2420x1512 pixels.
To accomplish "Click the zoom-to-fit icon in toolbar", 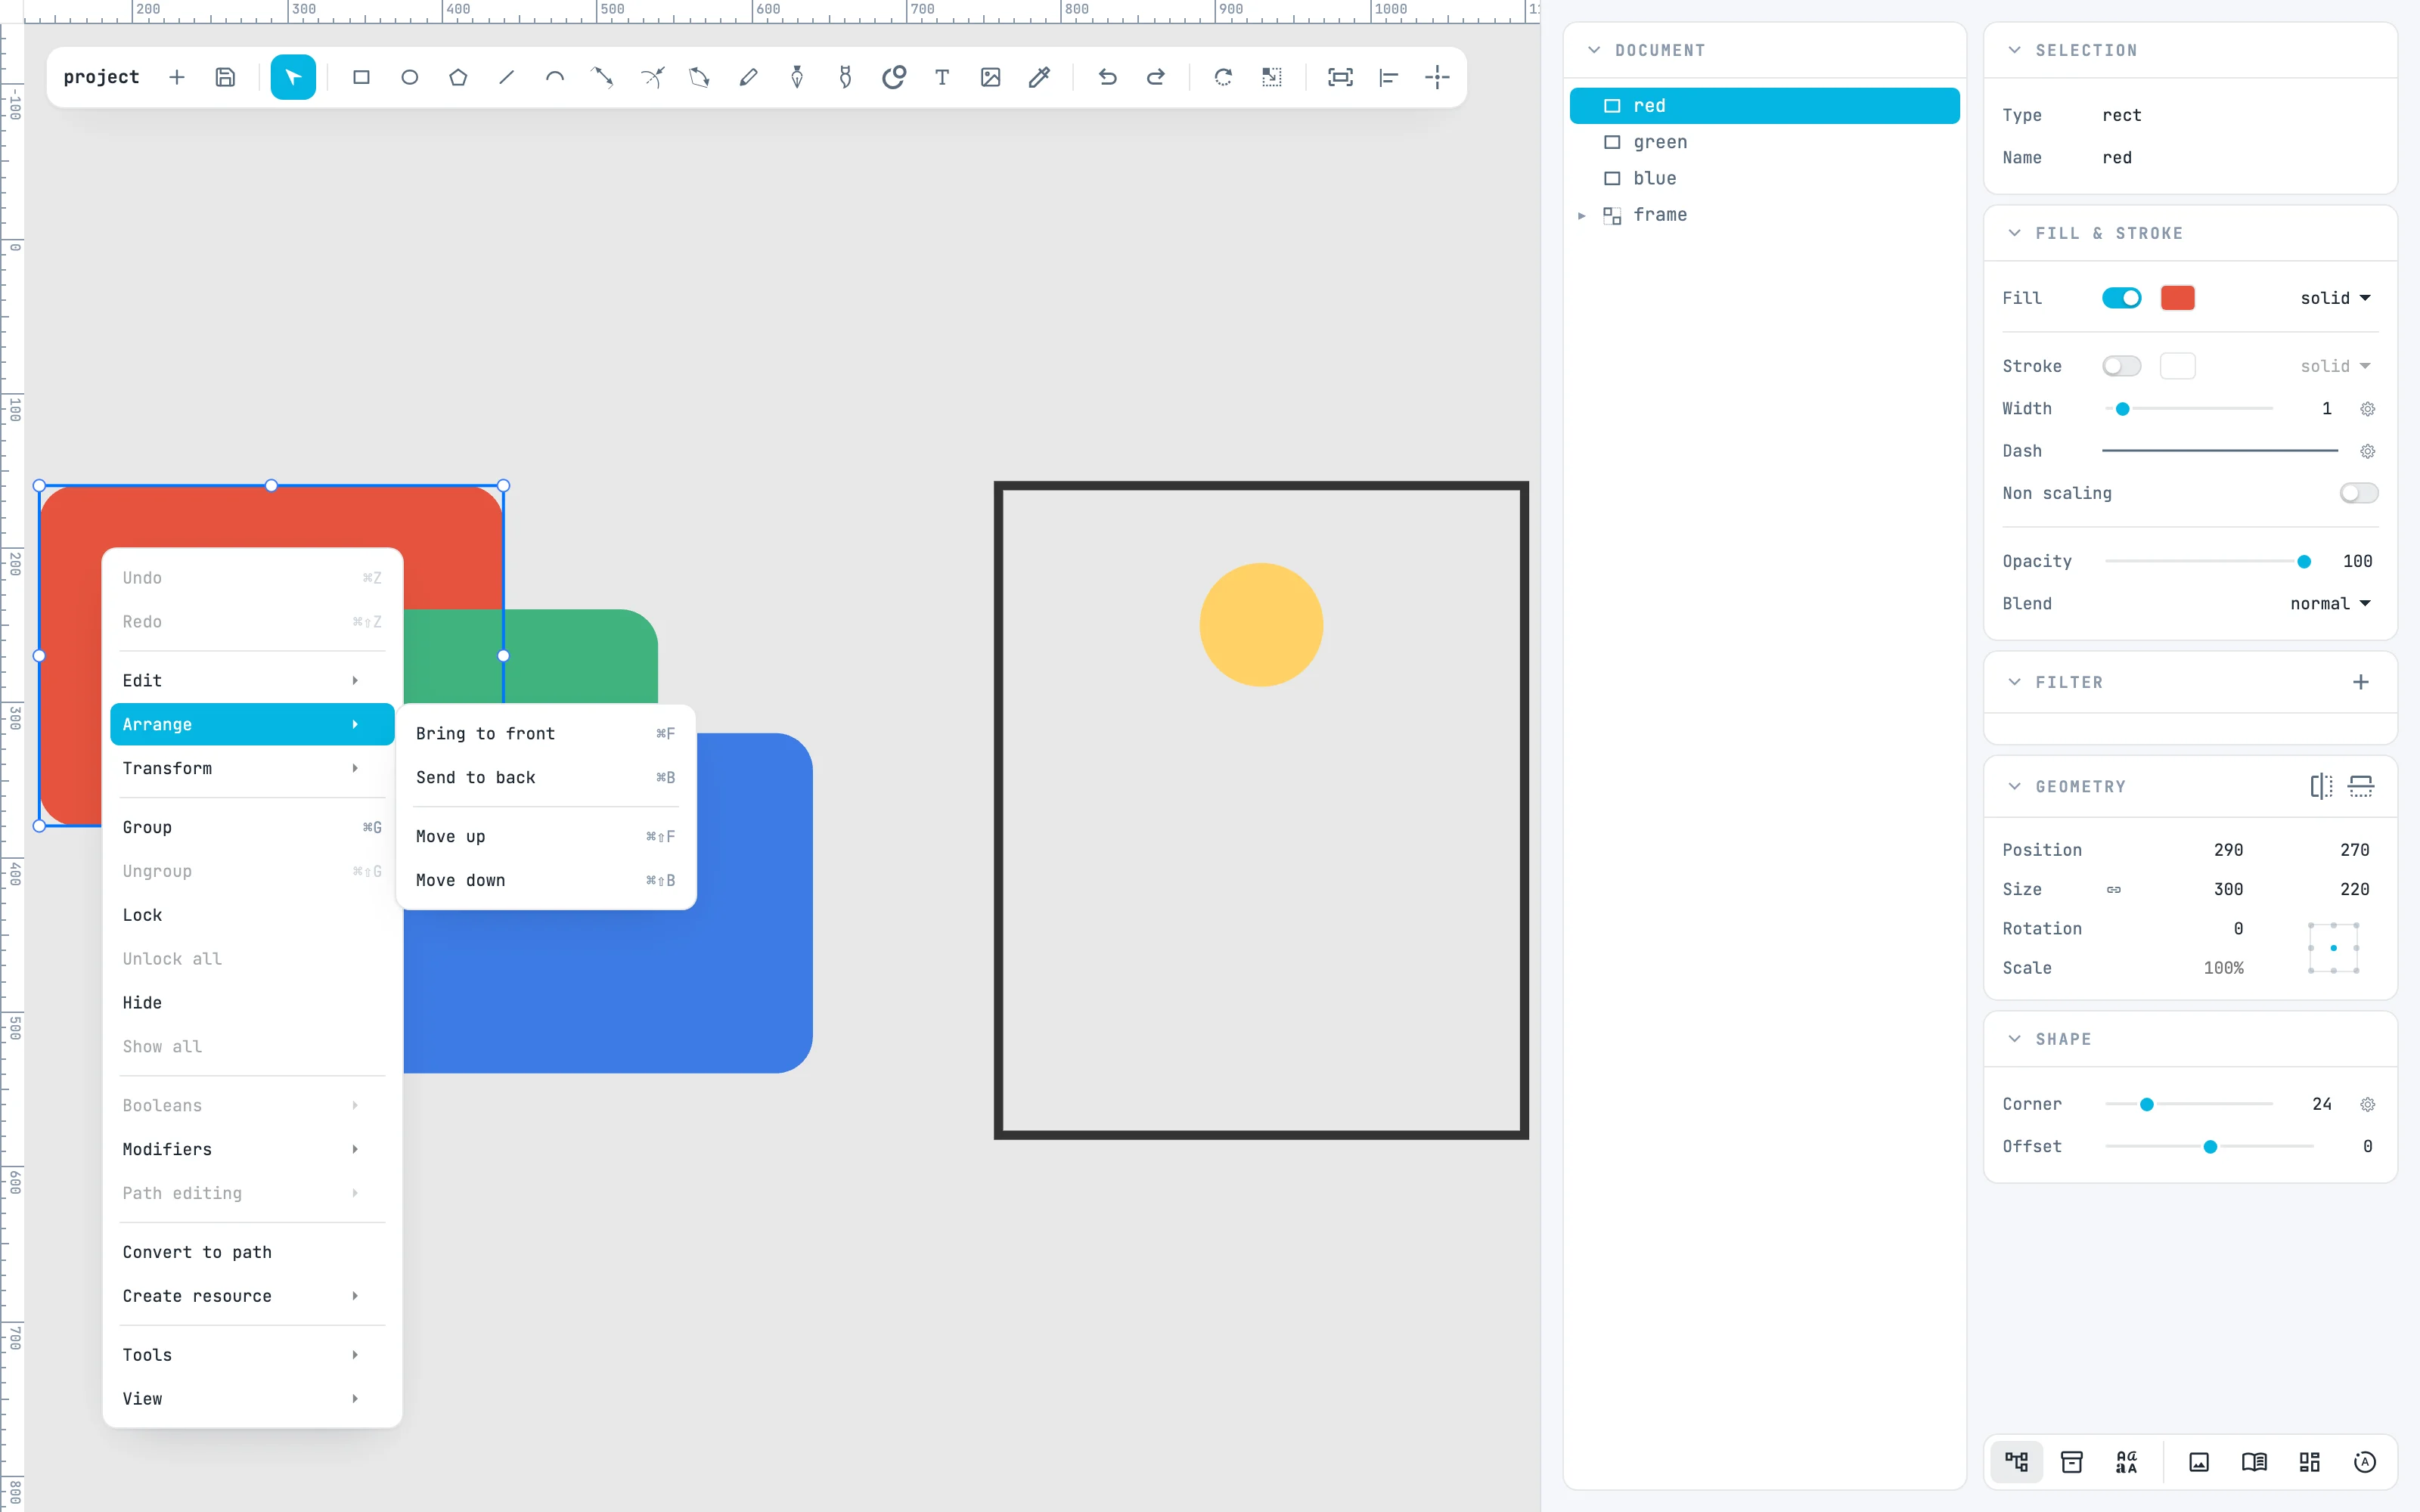I will (1340, 77).
